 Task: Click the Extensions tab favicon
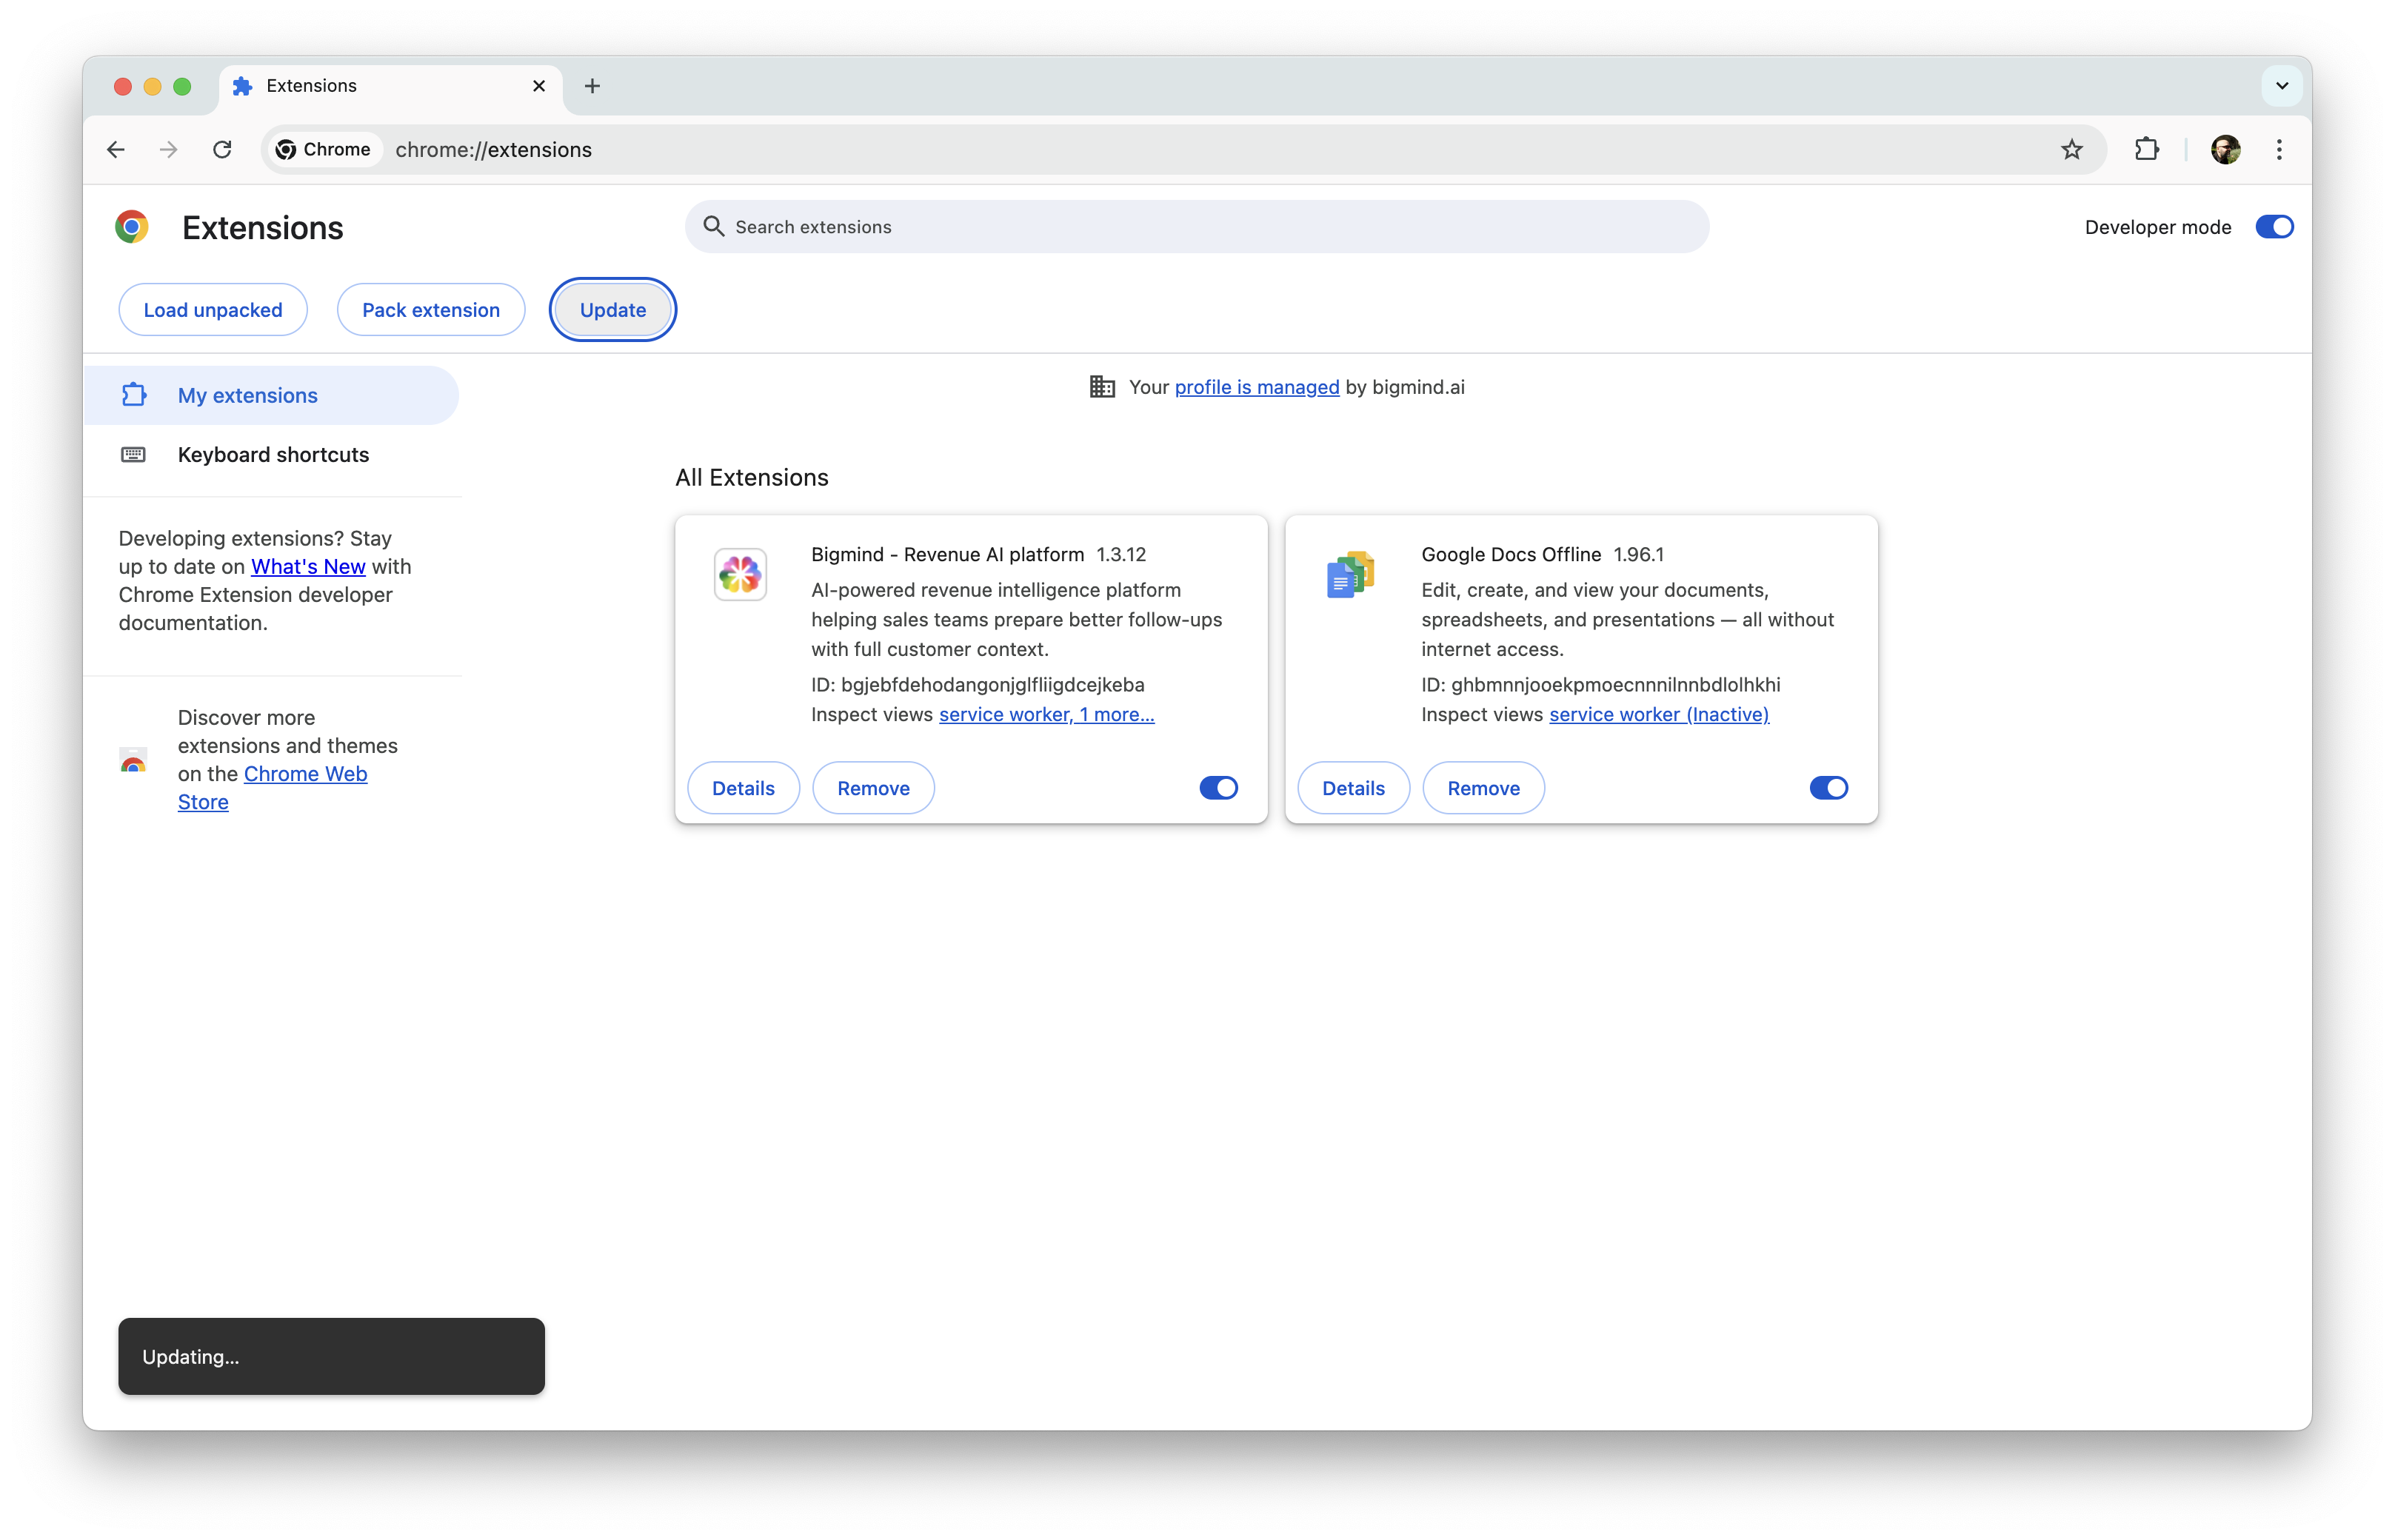pyautogui.click(x=242, y=86)
